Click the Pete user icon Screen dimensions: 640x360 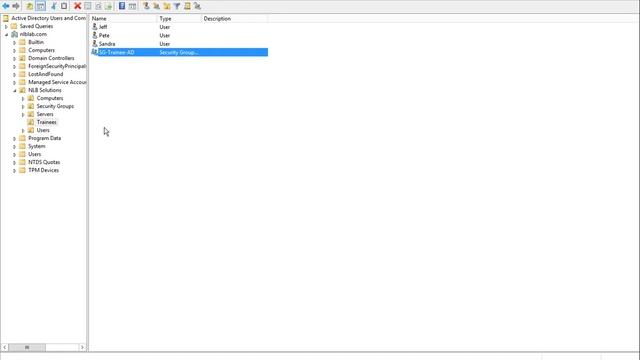tap(95, 35)
